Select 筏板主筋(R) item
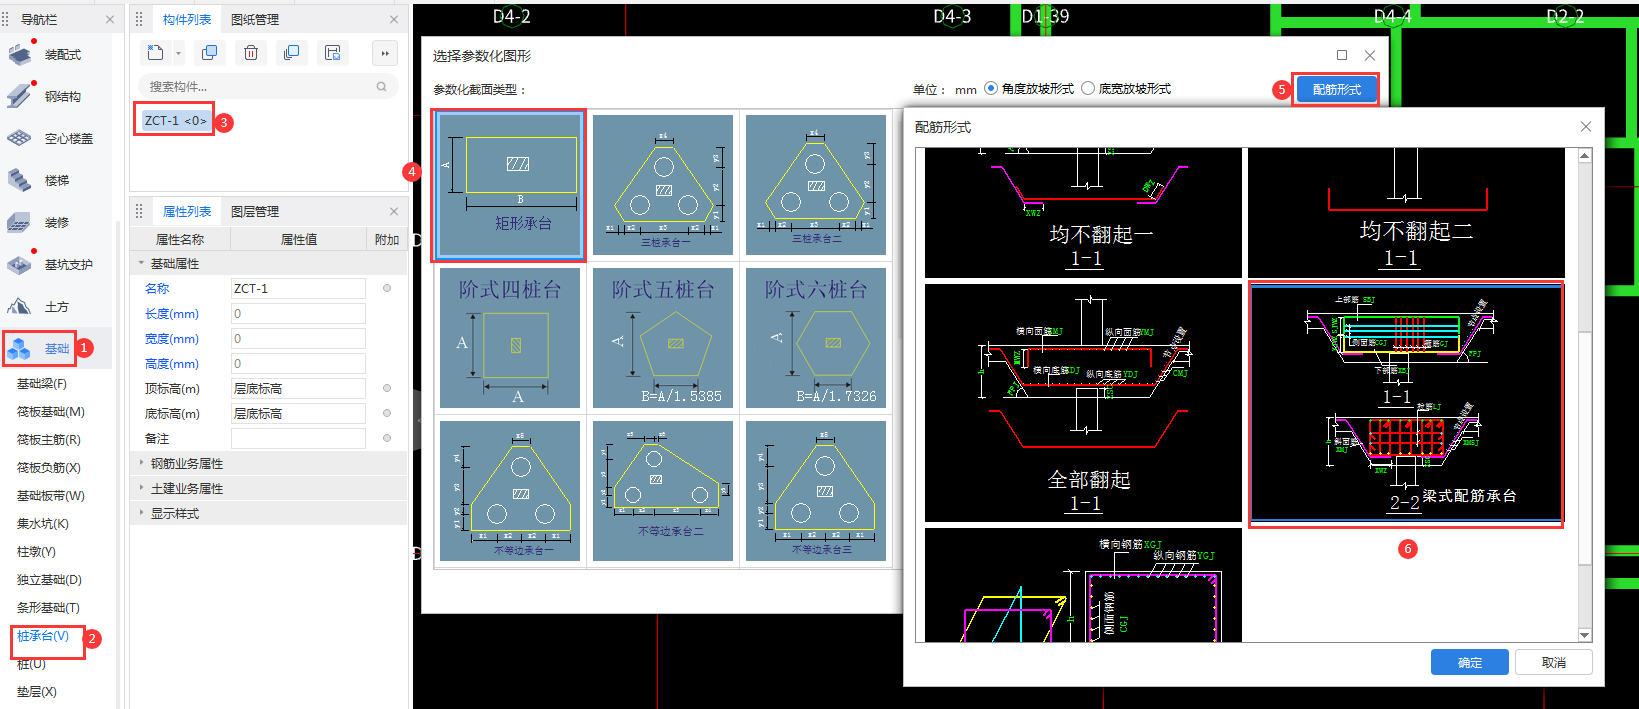Image resolution: width=1639 pixels, height=709 pixels. click(x=49, y=439)
